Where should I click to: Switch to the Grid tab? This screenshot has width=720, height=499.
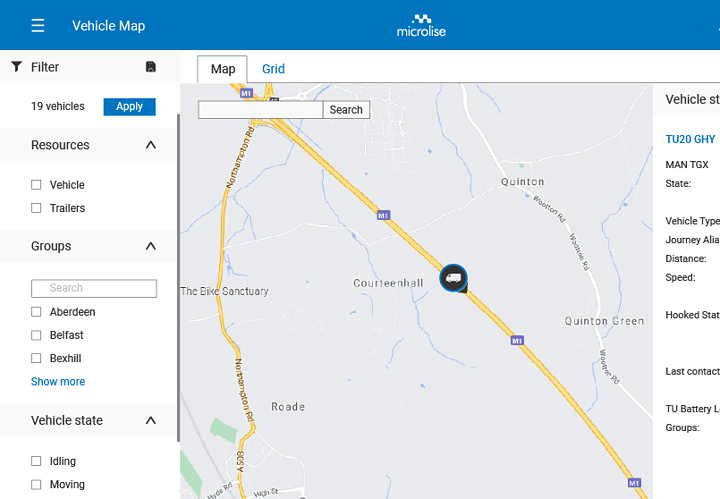pos(273,69)
